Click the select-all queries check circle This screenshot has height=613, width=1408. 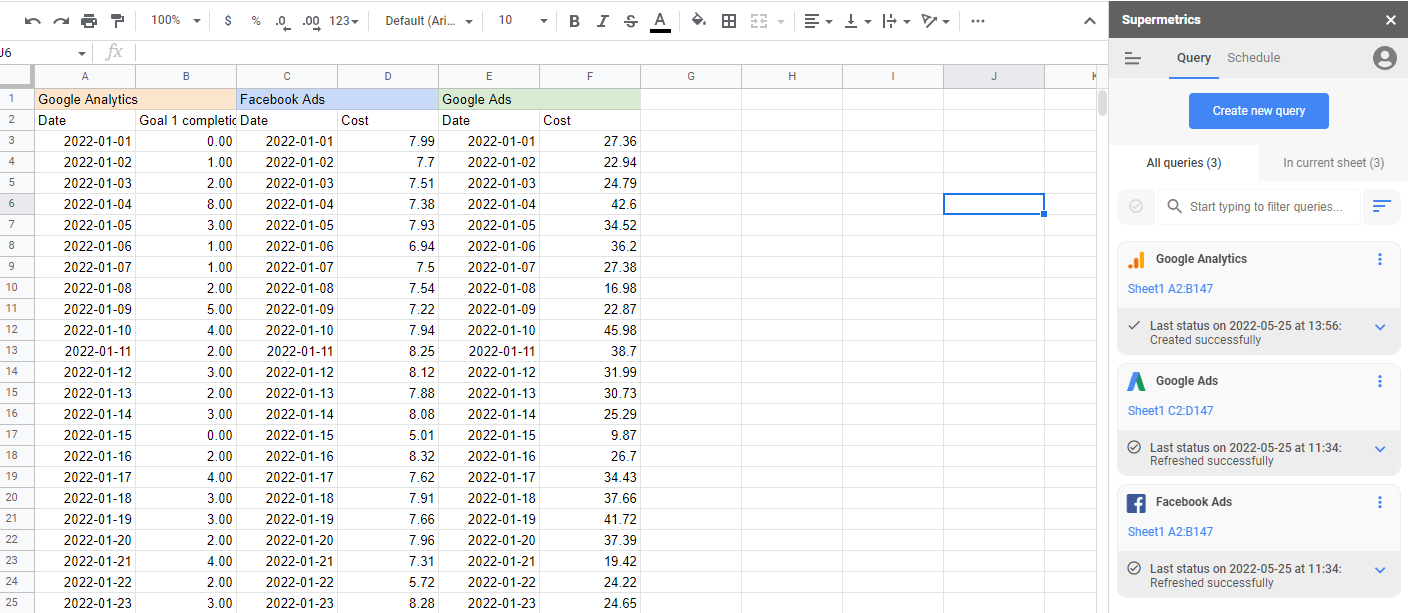1136,206
